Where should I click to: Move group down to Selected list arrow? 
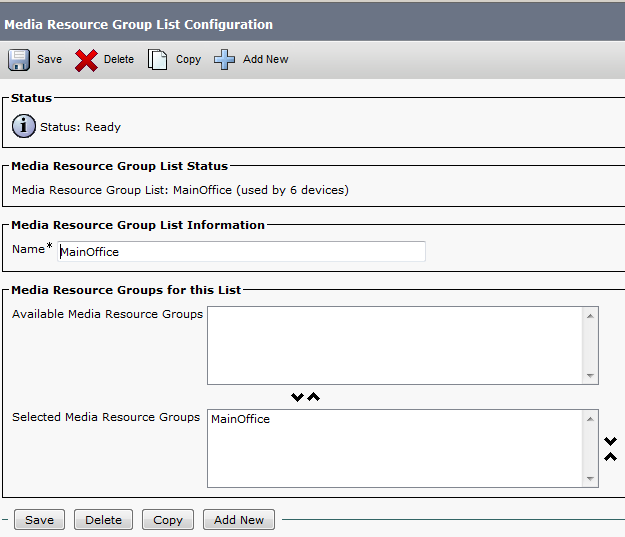297,397
